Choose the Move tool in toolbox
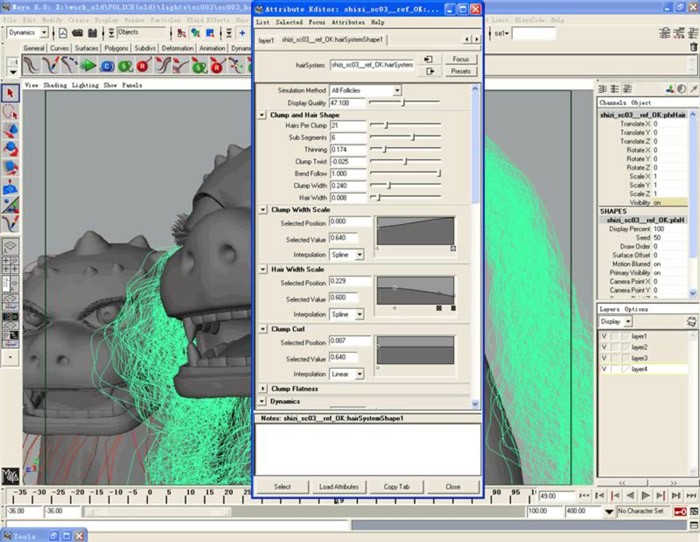 coord(10,130)
